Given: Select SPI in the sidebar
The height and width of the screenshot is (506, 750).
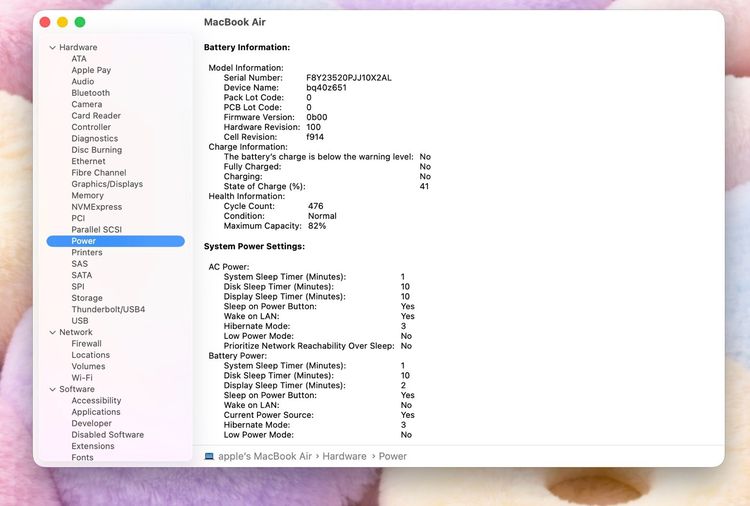Looking at the screenshot, I should tap(77, 286).
